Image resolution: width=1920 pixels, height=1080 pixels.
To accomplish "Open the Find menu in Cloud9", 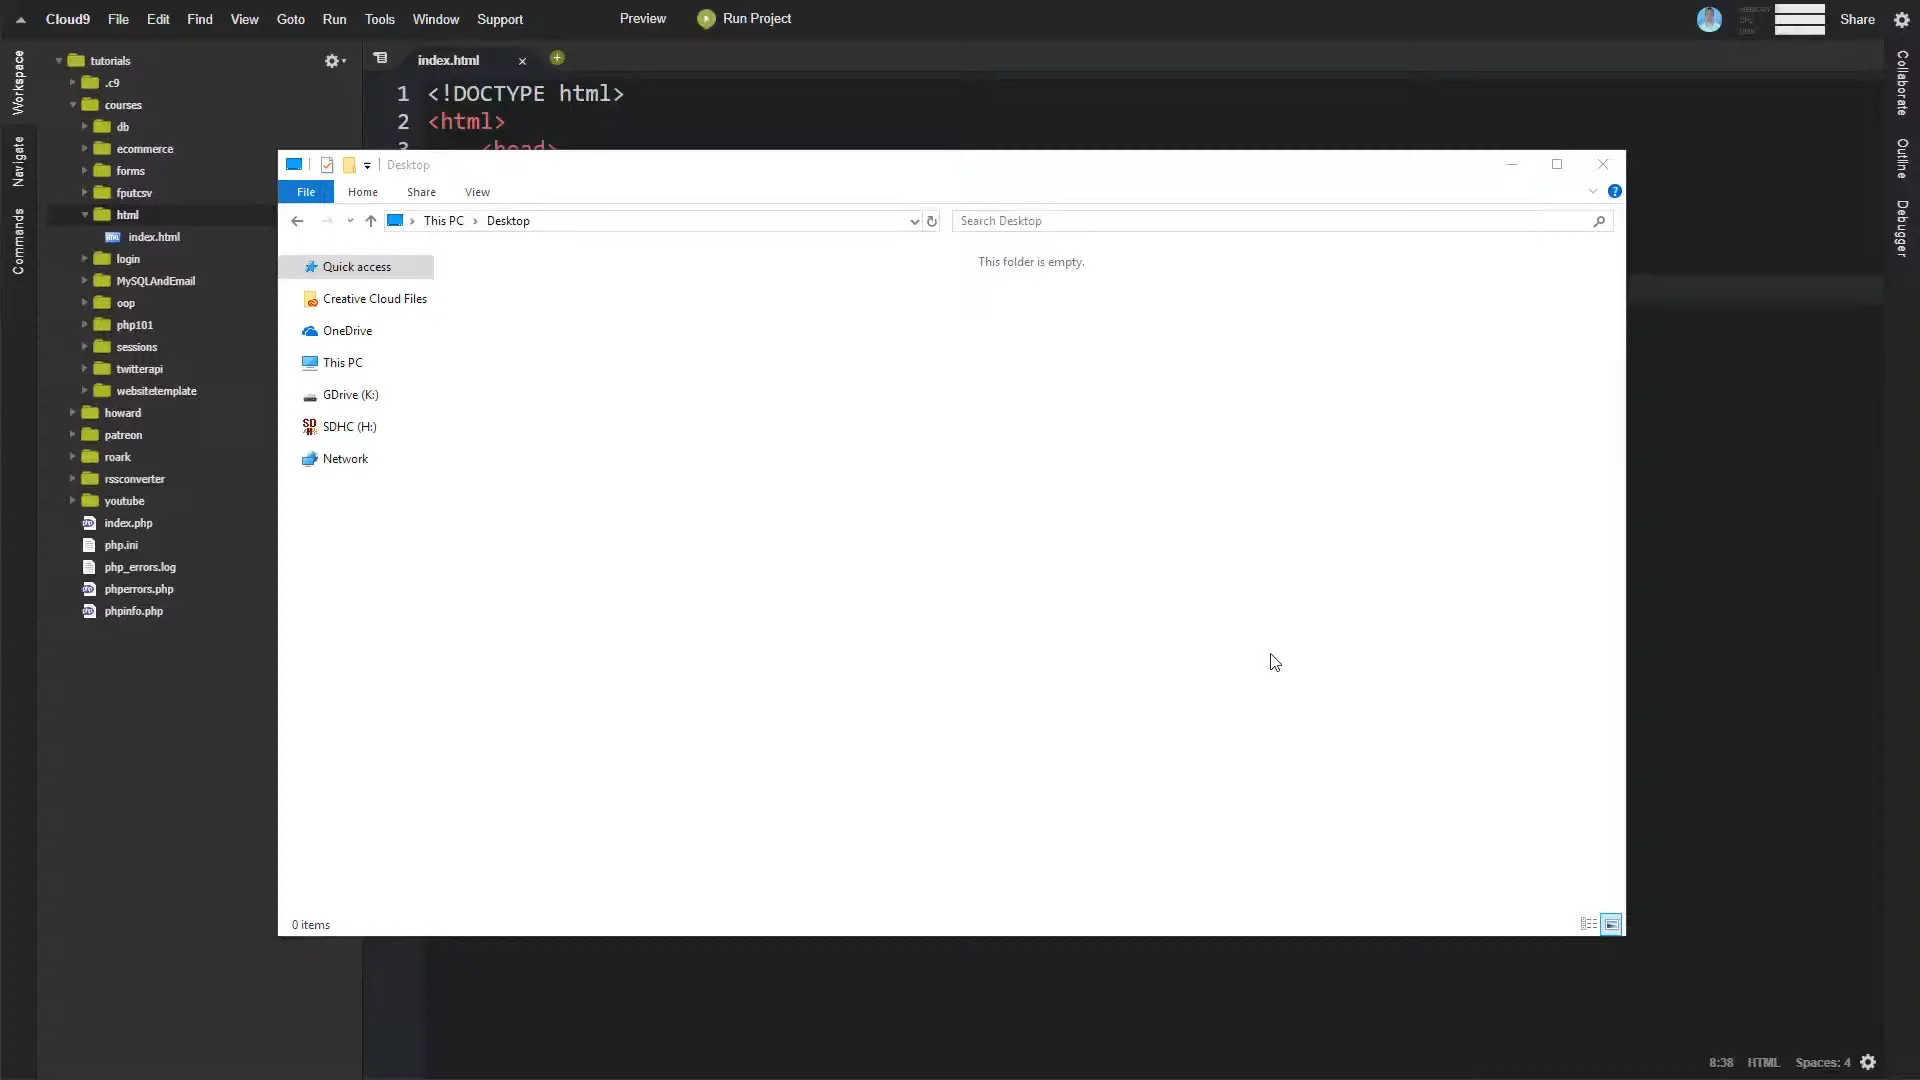I will (200, 19).
